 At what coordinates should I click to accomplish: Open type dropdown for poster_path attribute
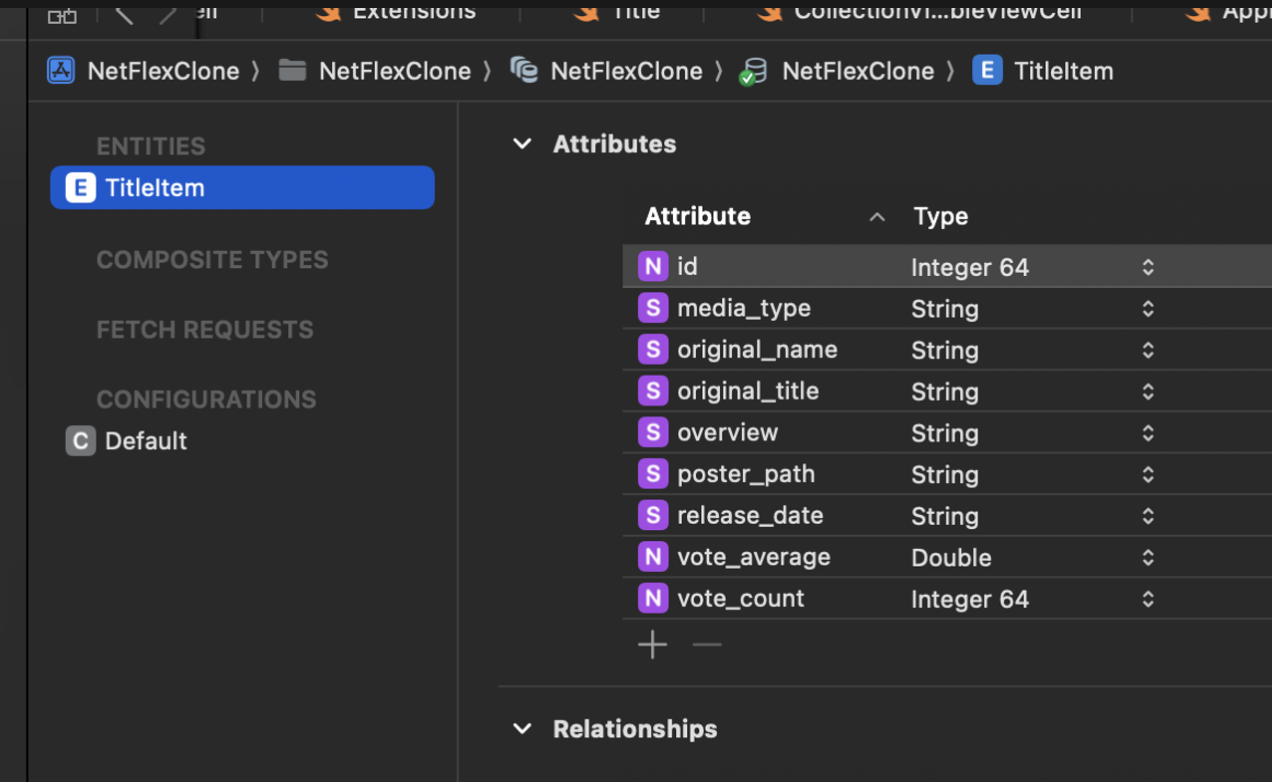1148,475
